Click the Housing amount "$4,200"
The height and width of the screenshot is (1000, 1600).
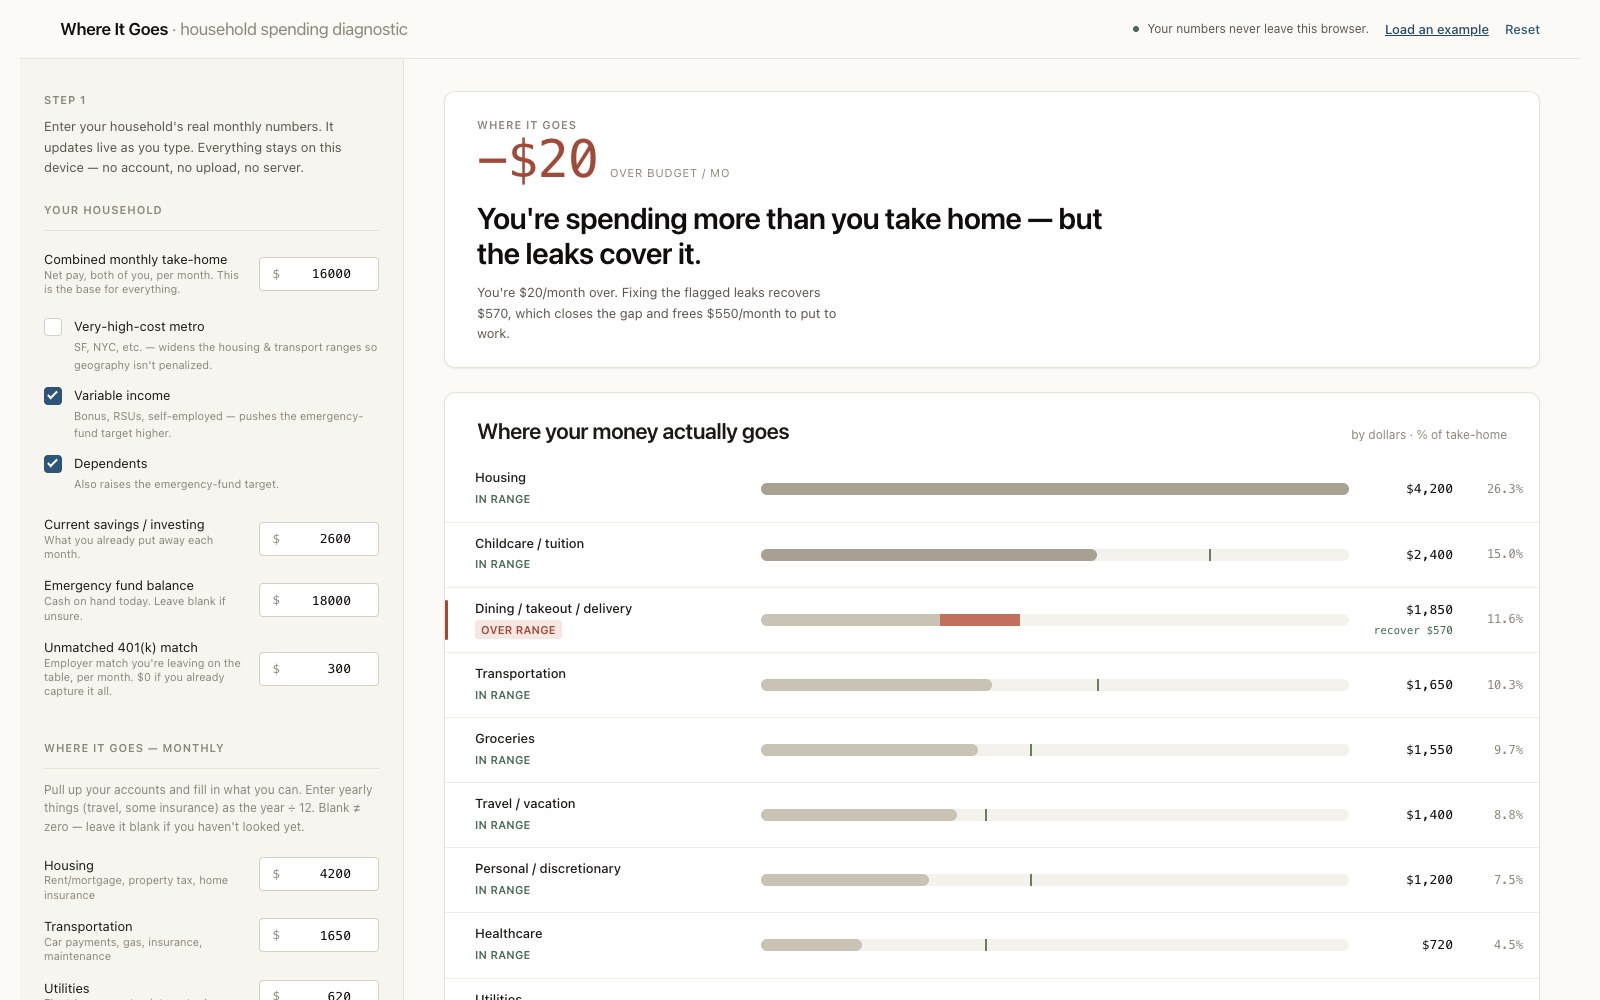click(x=1429, y=489)
